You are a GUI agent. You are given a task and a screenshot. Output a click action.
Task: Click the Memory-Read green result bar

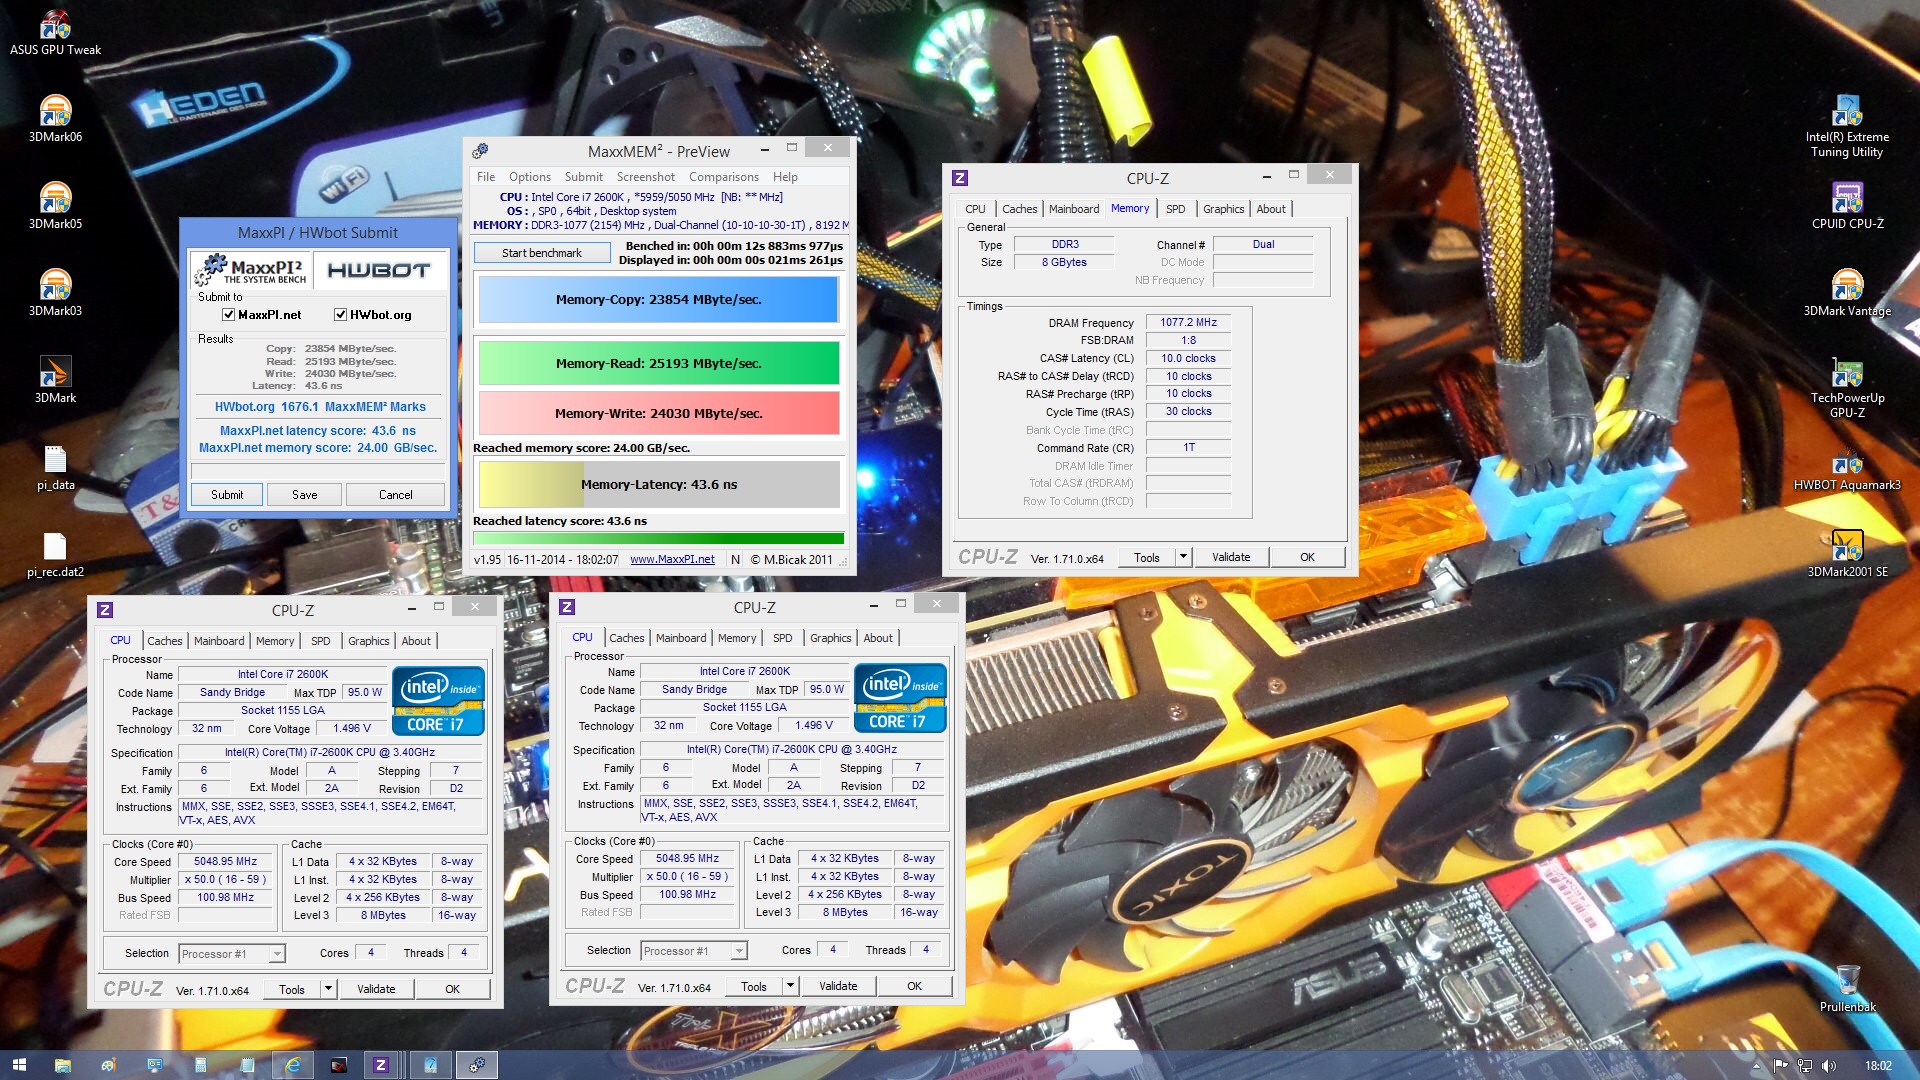click(x=658, y=363)
